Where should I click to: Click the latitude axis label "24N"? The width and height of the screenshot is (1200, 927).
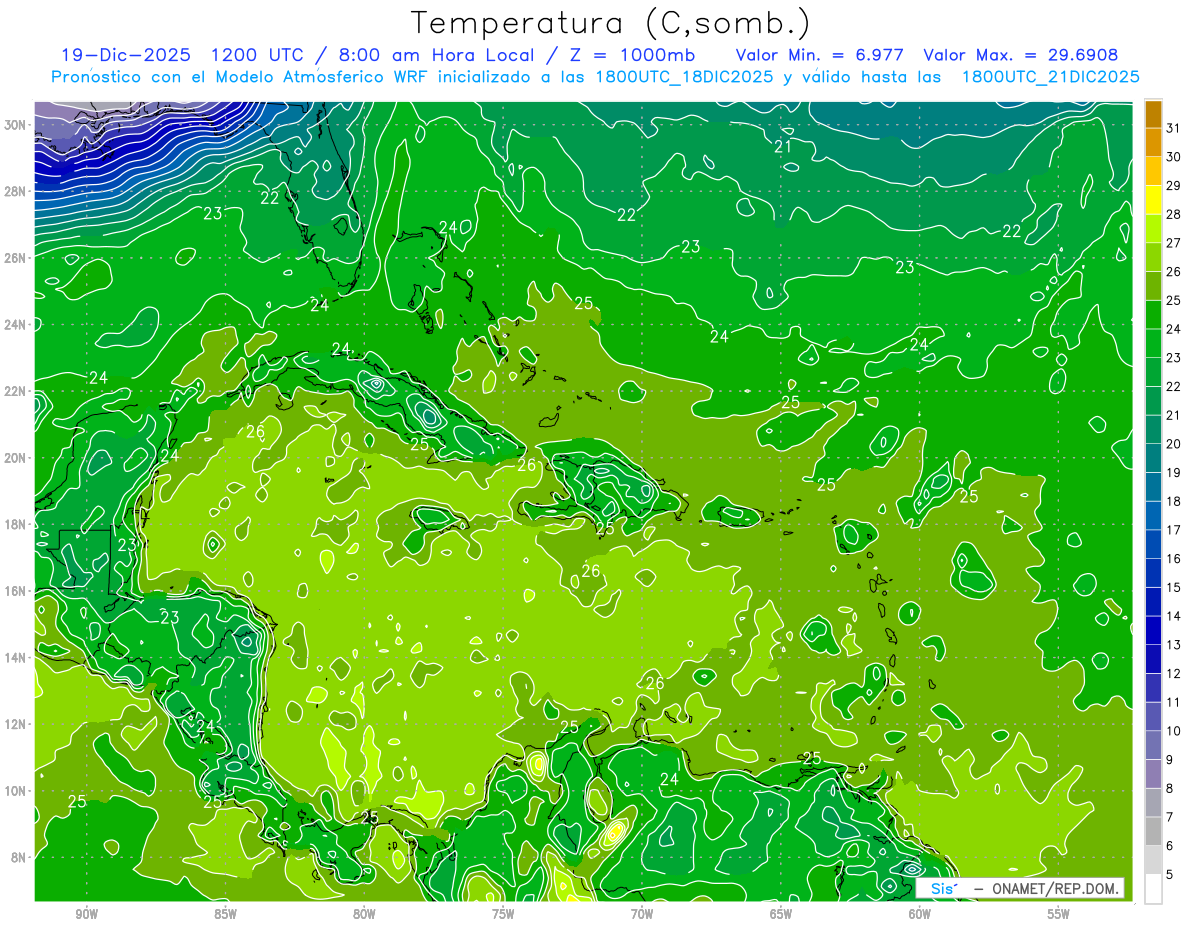[17, 325]
